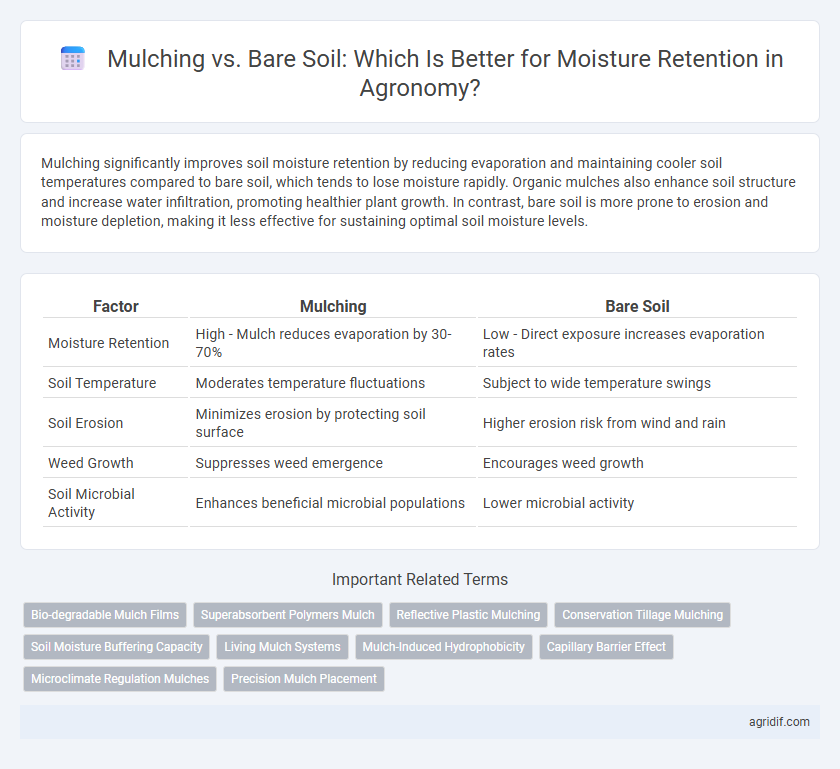This screenshot has width=840, height=769.
Task: Open the Capillary Barrier Effect tag
Action: click(x=606, y=647)
